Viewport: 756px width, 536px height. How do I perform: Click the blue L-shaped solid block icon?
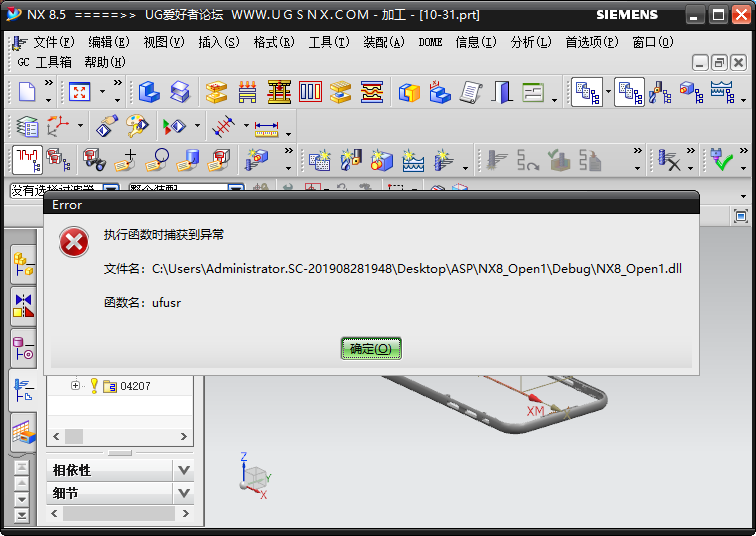click(x=149, y=92)
